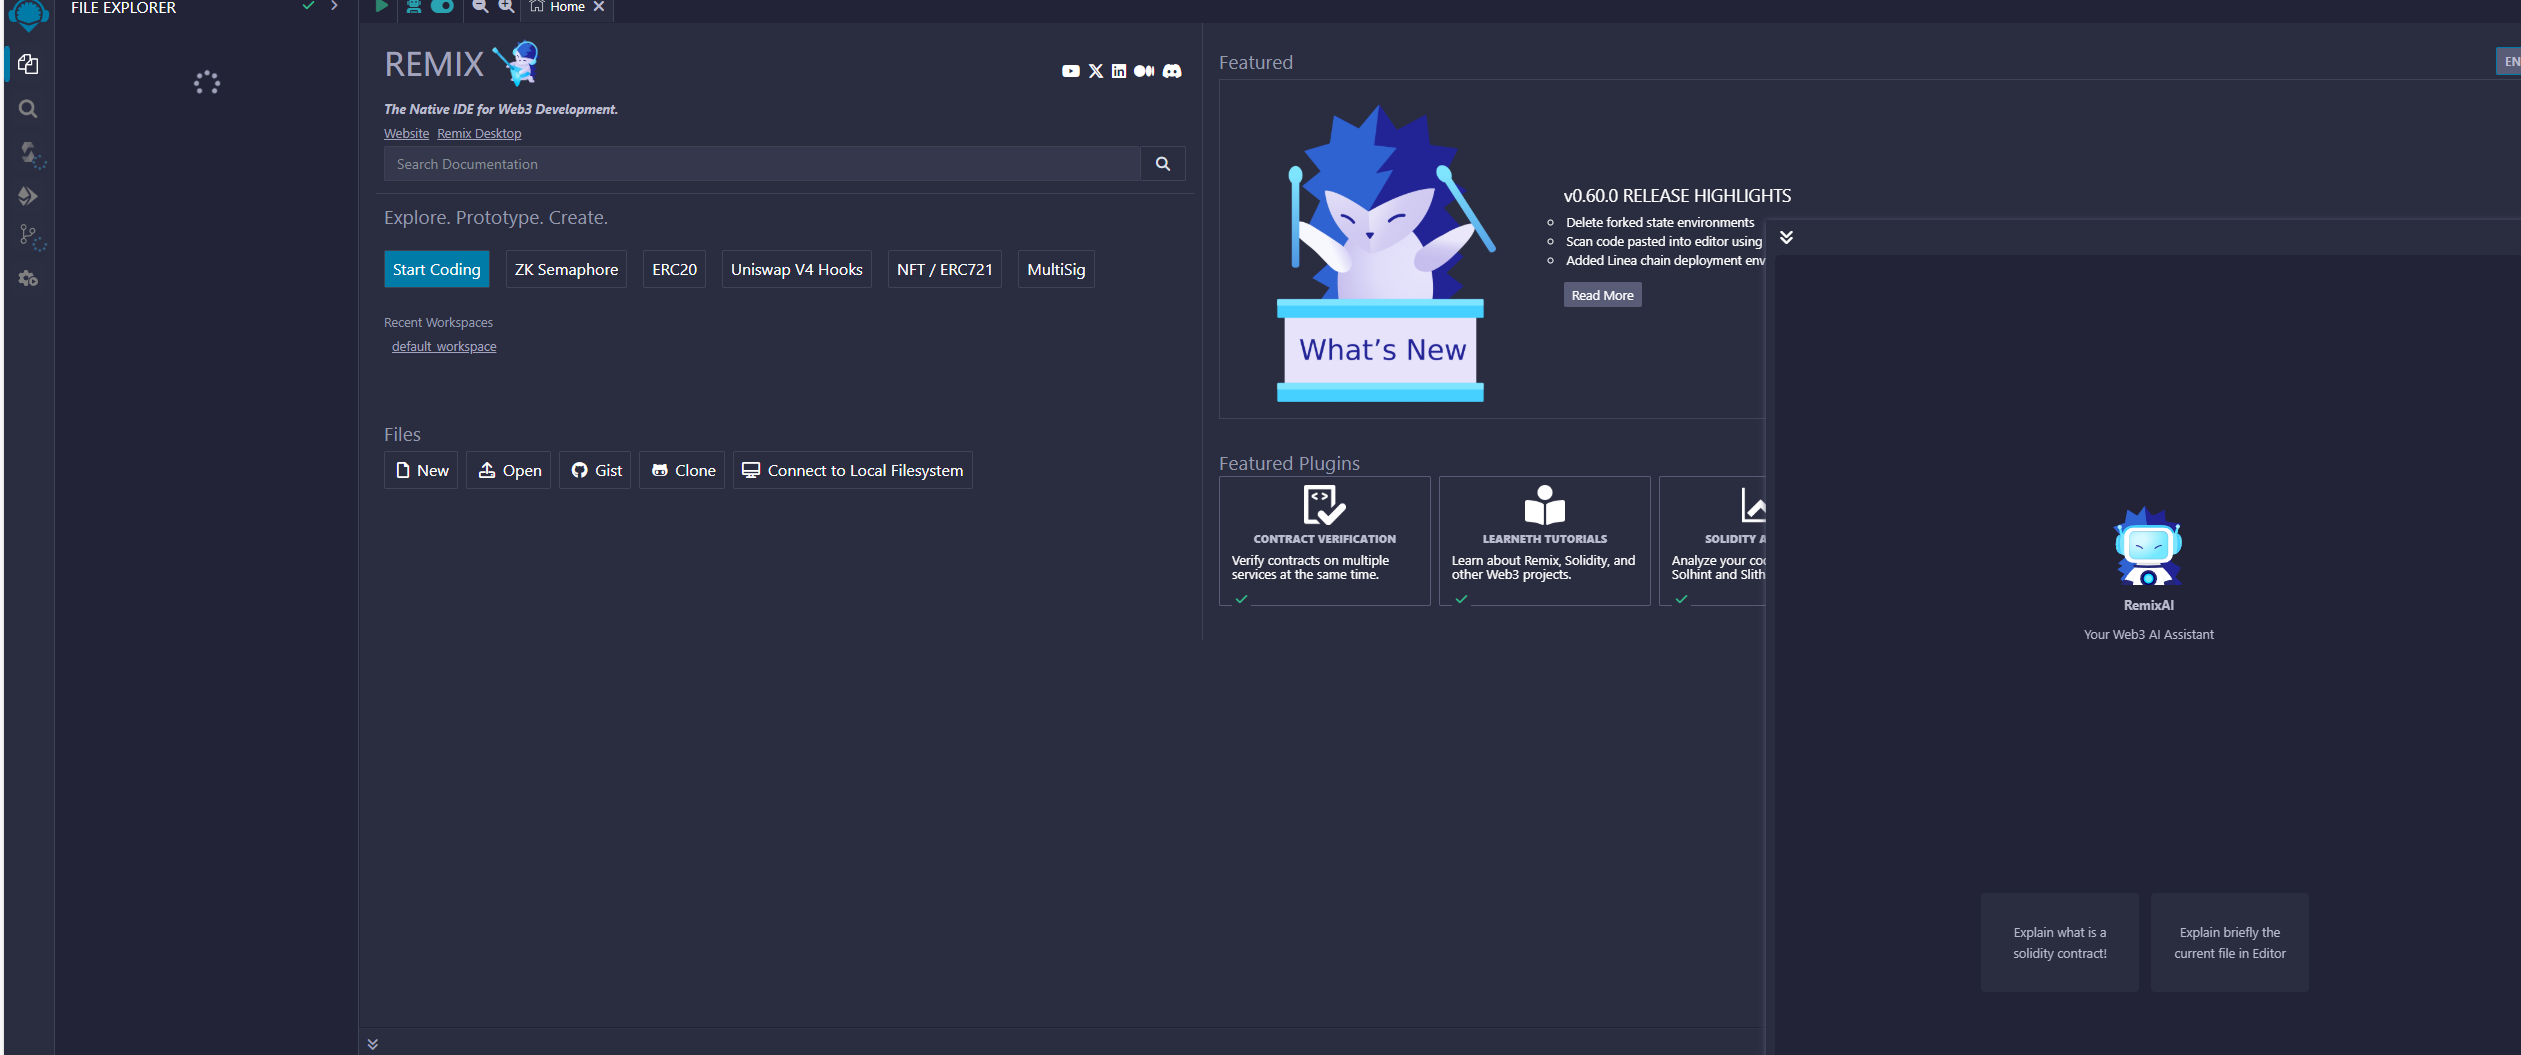Expand the terminal double chevron at bottom
This screenshot has width=2521, height=1055.
tap(373, 1043)
